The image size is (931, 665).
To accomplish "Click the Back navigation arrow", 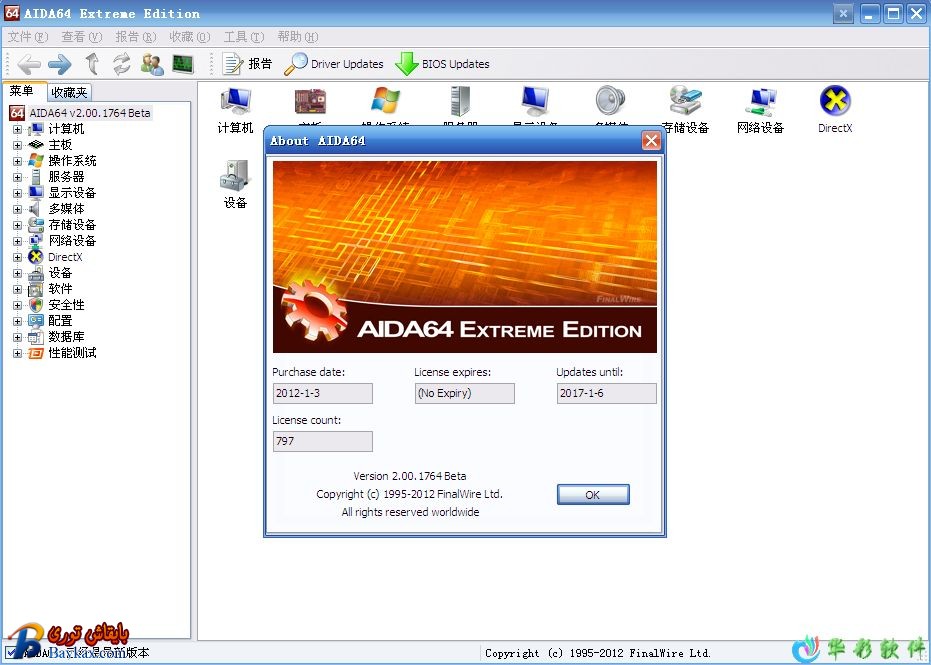I will pos(29,64).
